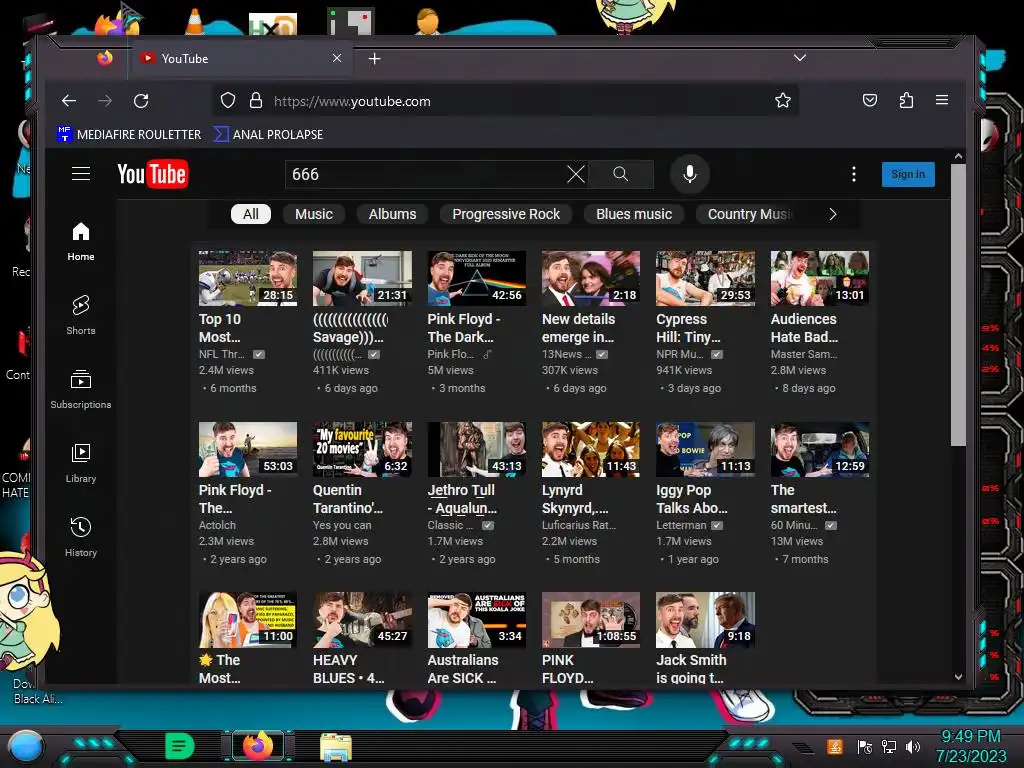Open the Firefox extensions puzzle icon
This screenshot has height=768, width=1024.
(906, 101)
